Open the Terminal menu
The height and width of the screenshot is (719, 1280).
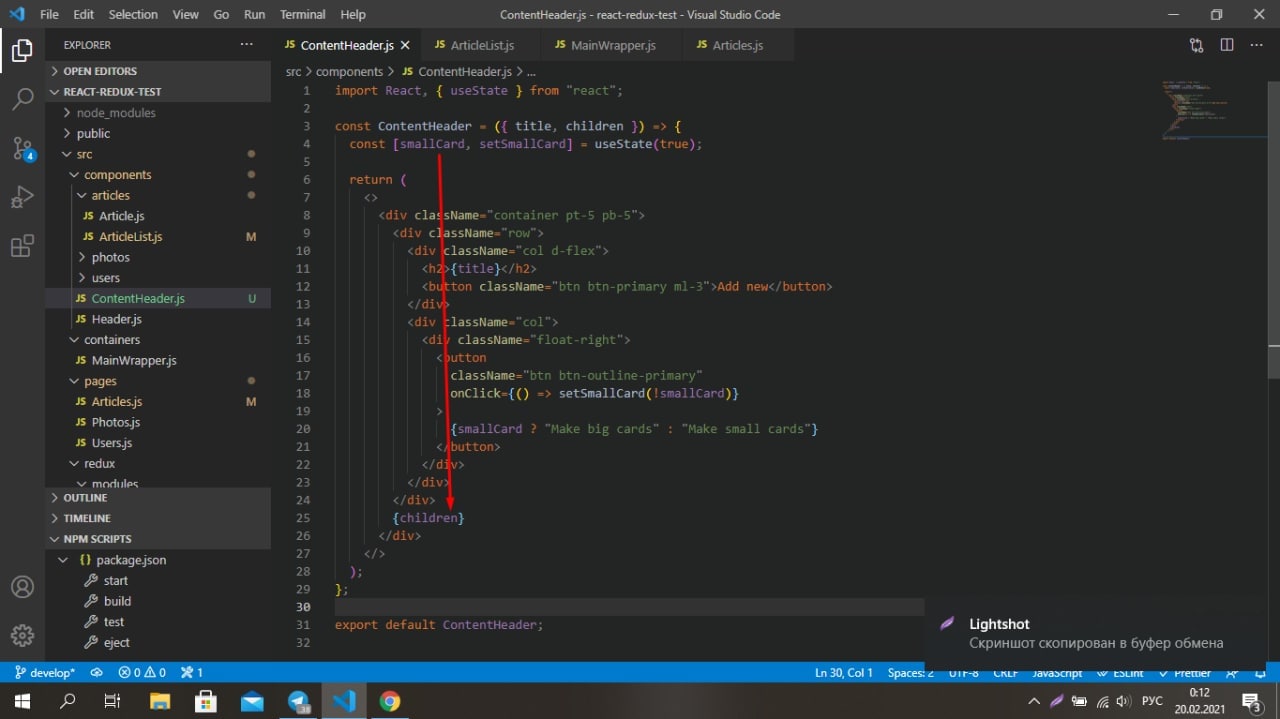(x=302, y=15)
